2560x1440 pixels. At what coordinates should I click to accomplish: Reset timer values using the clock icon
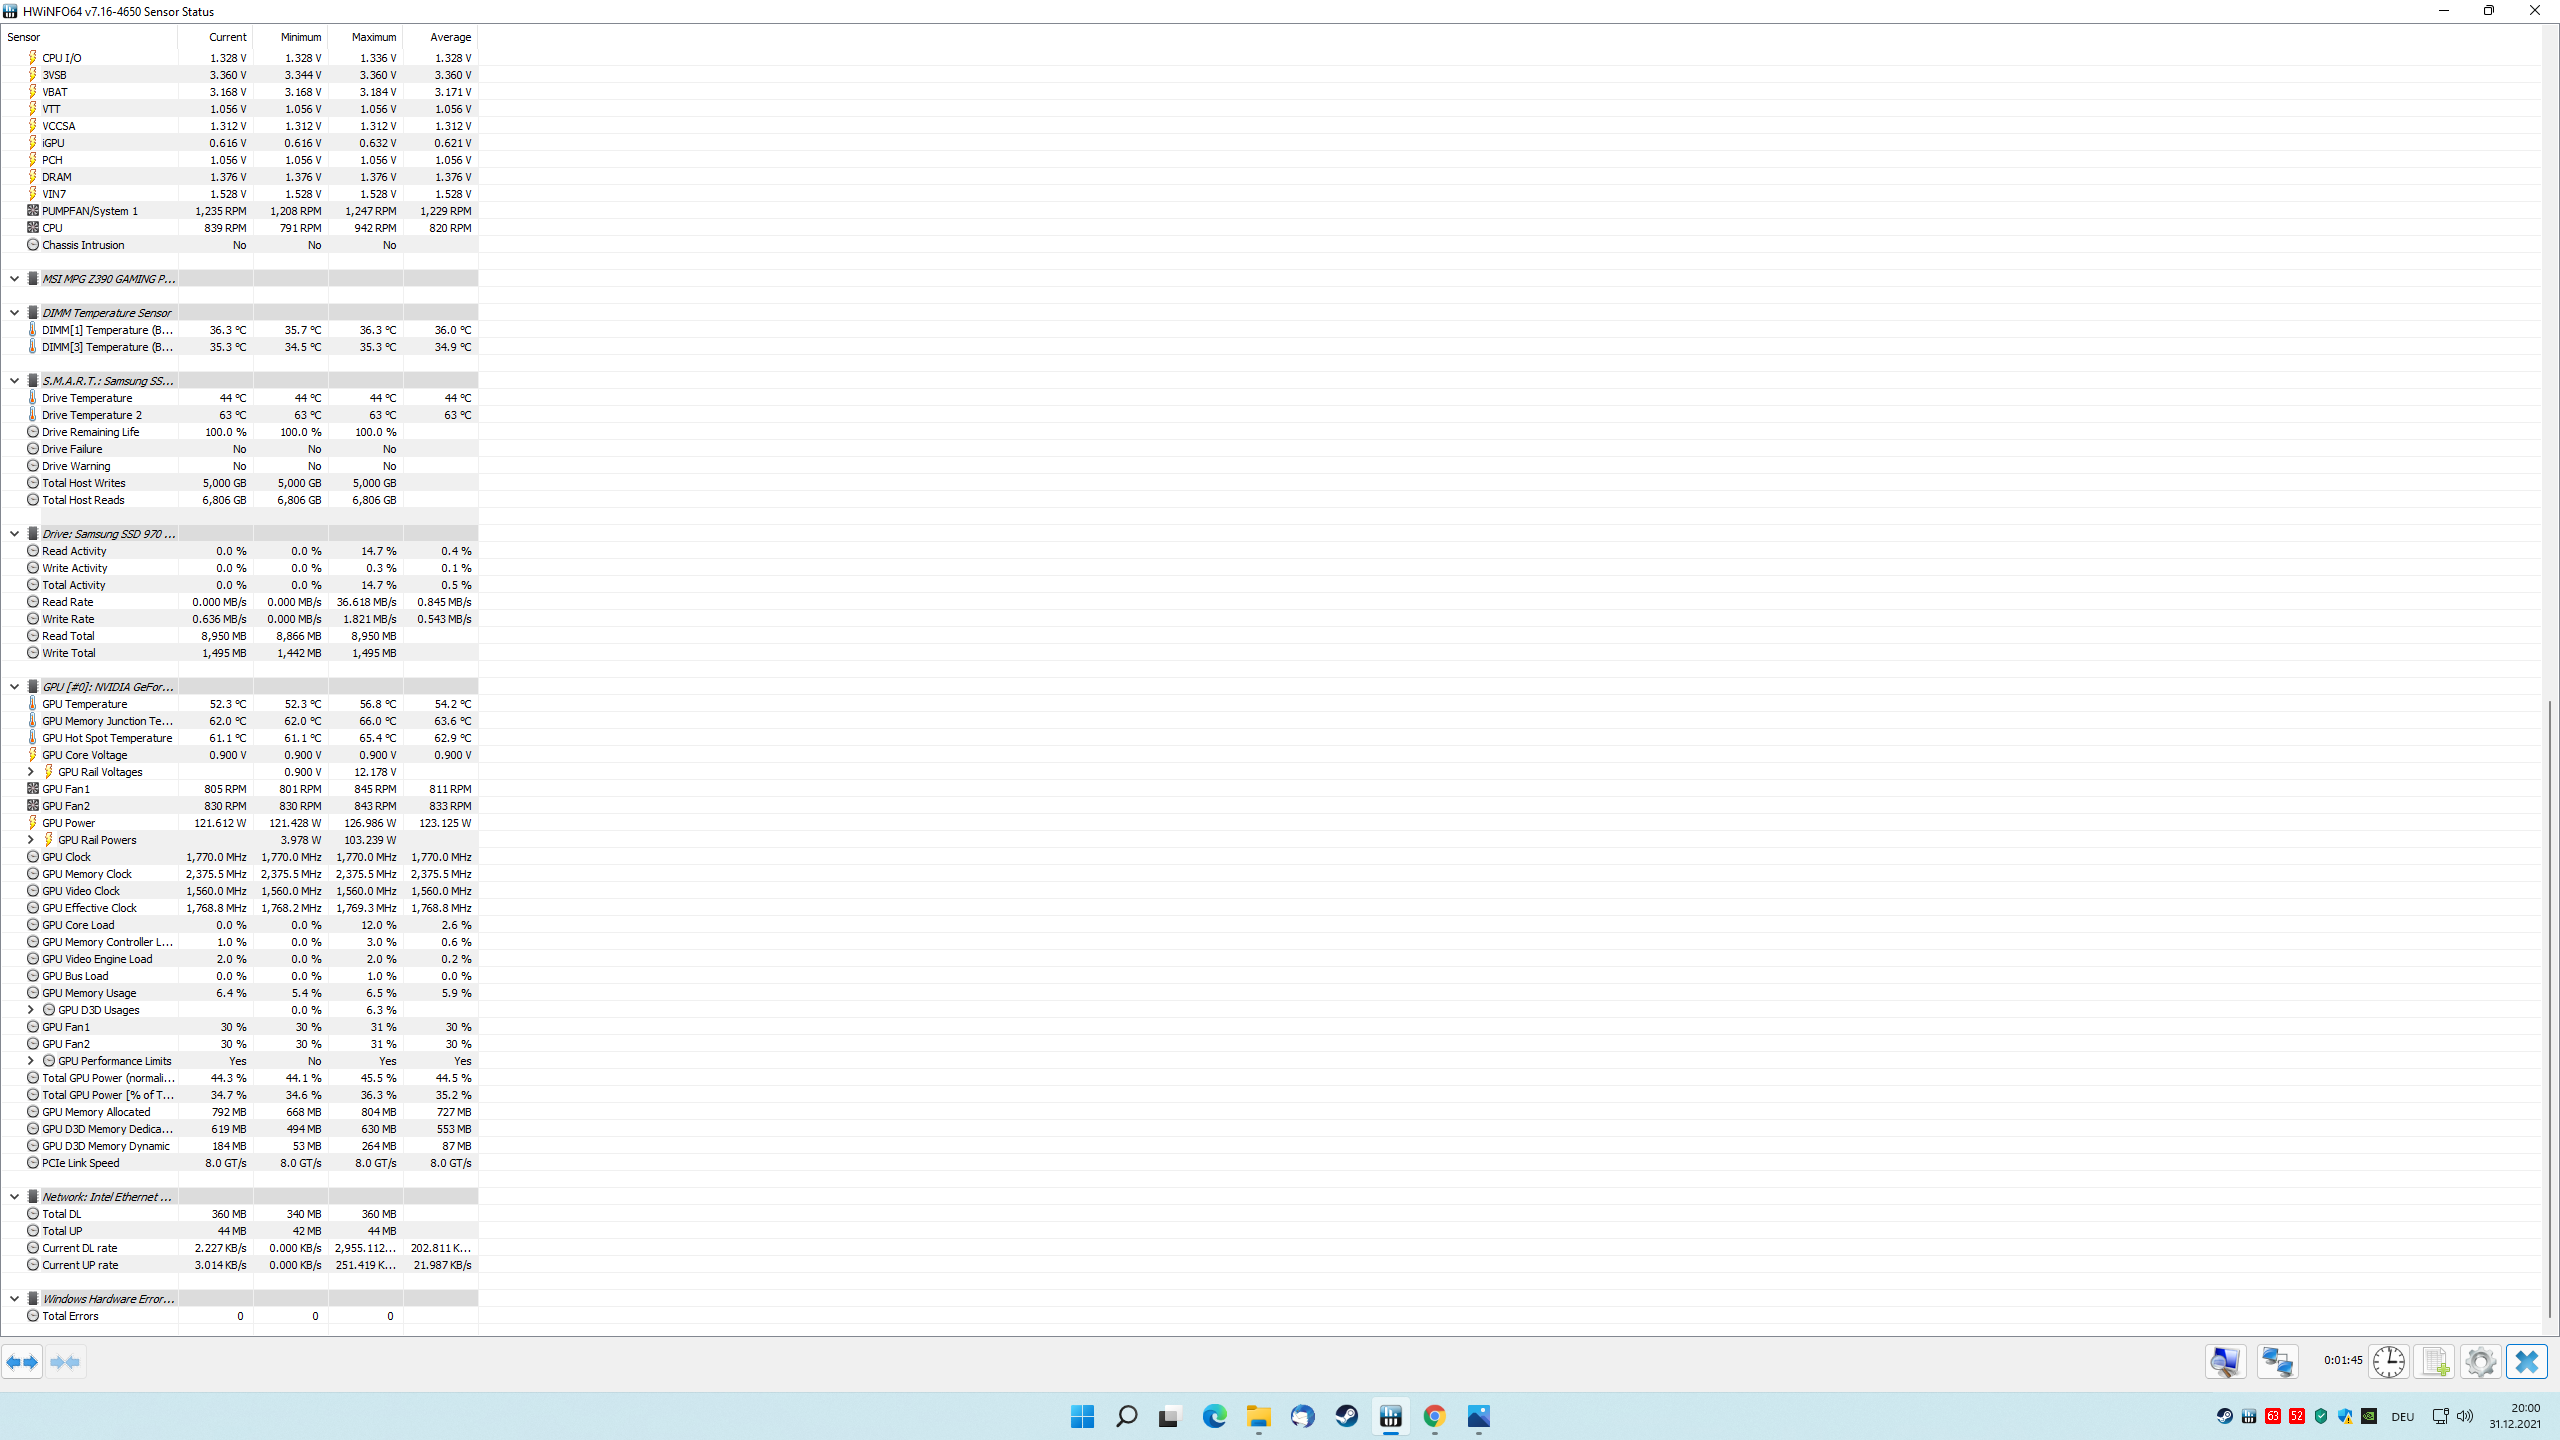(x=2390, y=1361)
